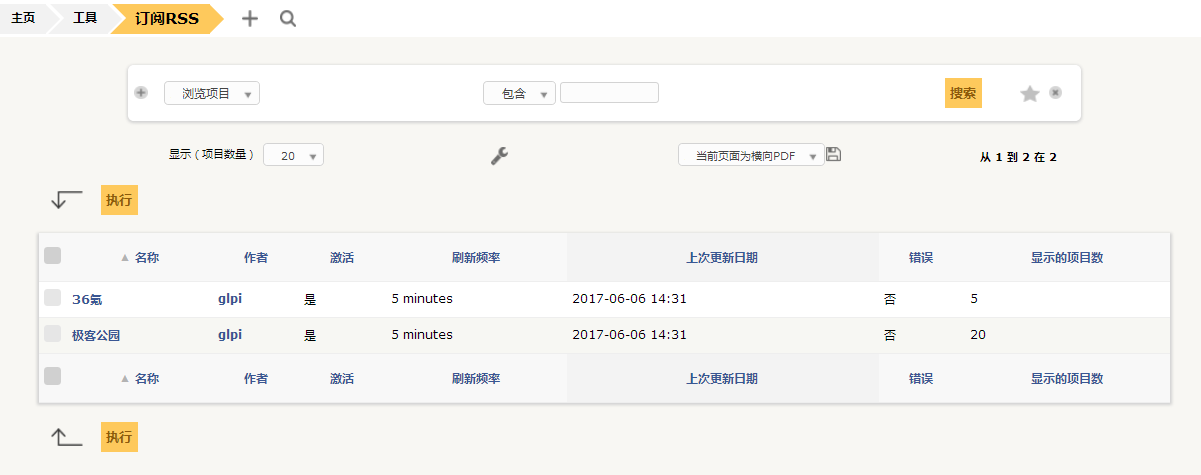
Task: Click the 搜索 button
Action: pyautogui.click(x=963, y=93)
